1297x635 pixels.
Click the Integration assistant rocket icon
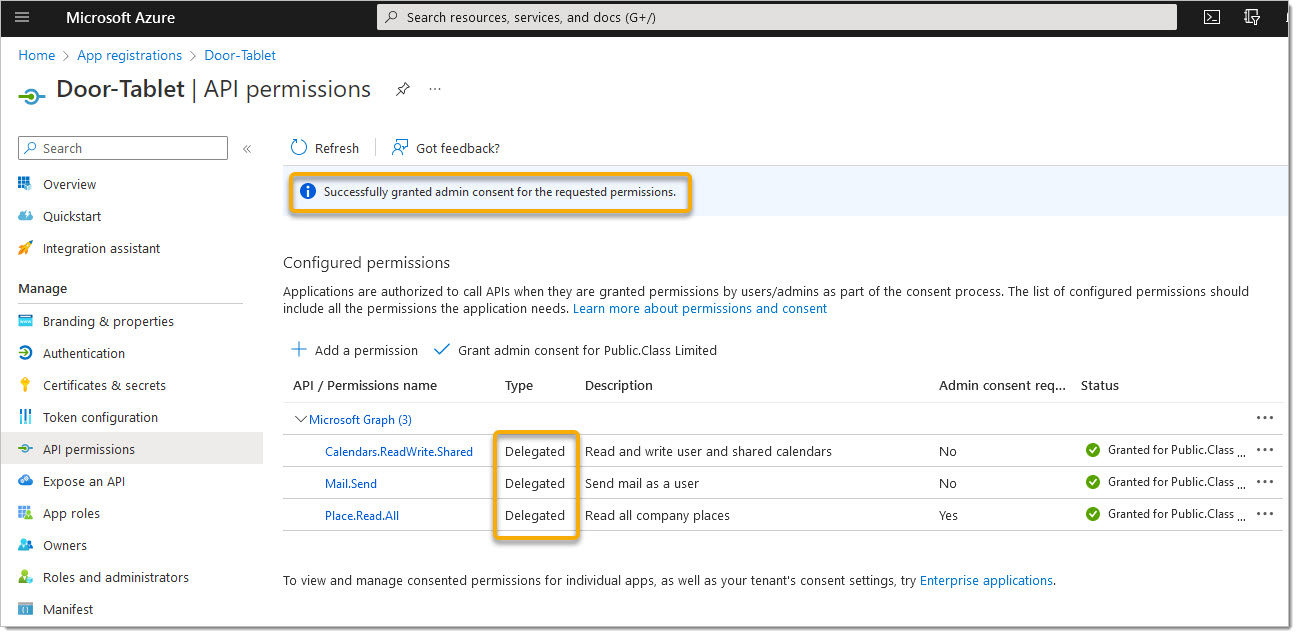pyautogui.click(x=25, y=248)
